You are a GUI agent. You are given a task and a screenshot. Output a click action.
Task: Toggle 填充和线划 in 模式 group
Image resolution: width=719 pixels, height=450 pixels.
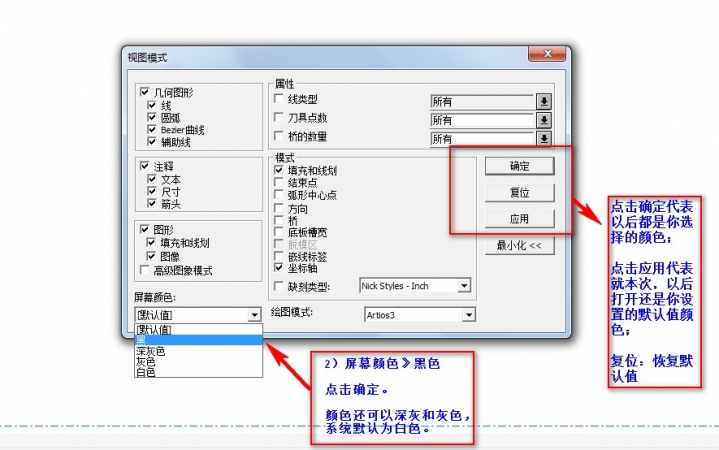pos(278,170)
